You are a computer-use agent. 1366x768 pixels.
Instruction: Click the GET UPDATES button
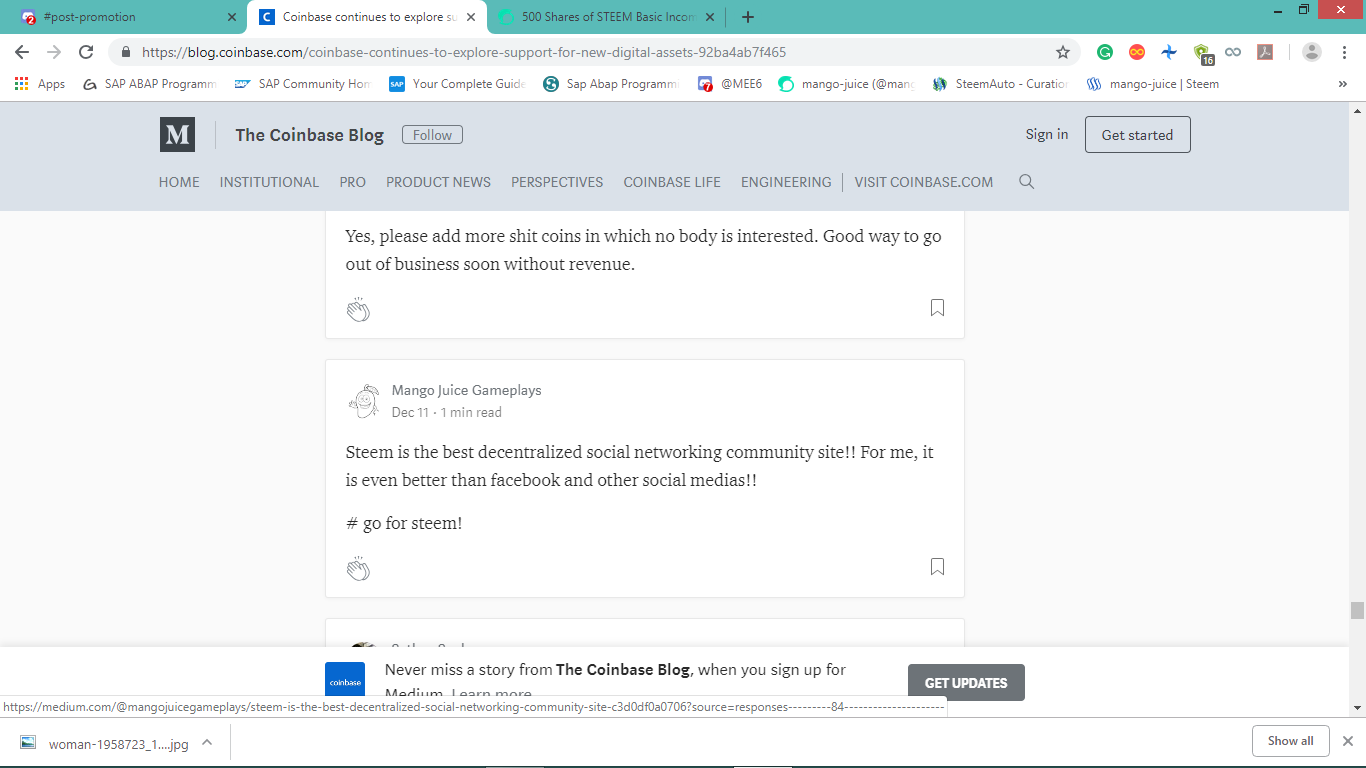click(x=966, y=683)
